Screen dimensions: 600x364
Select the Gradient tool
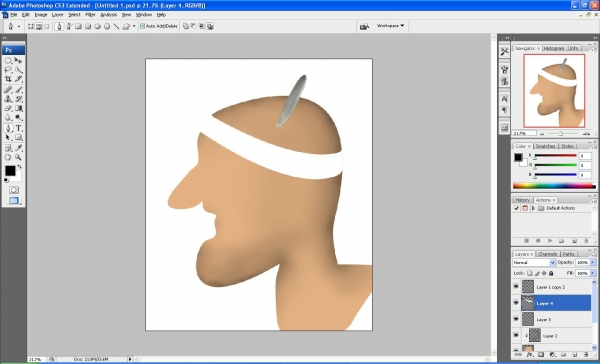pos(18,108)
